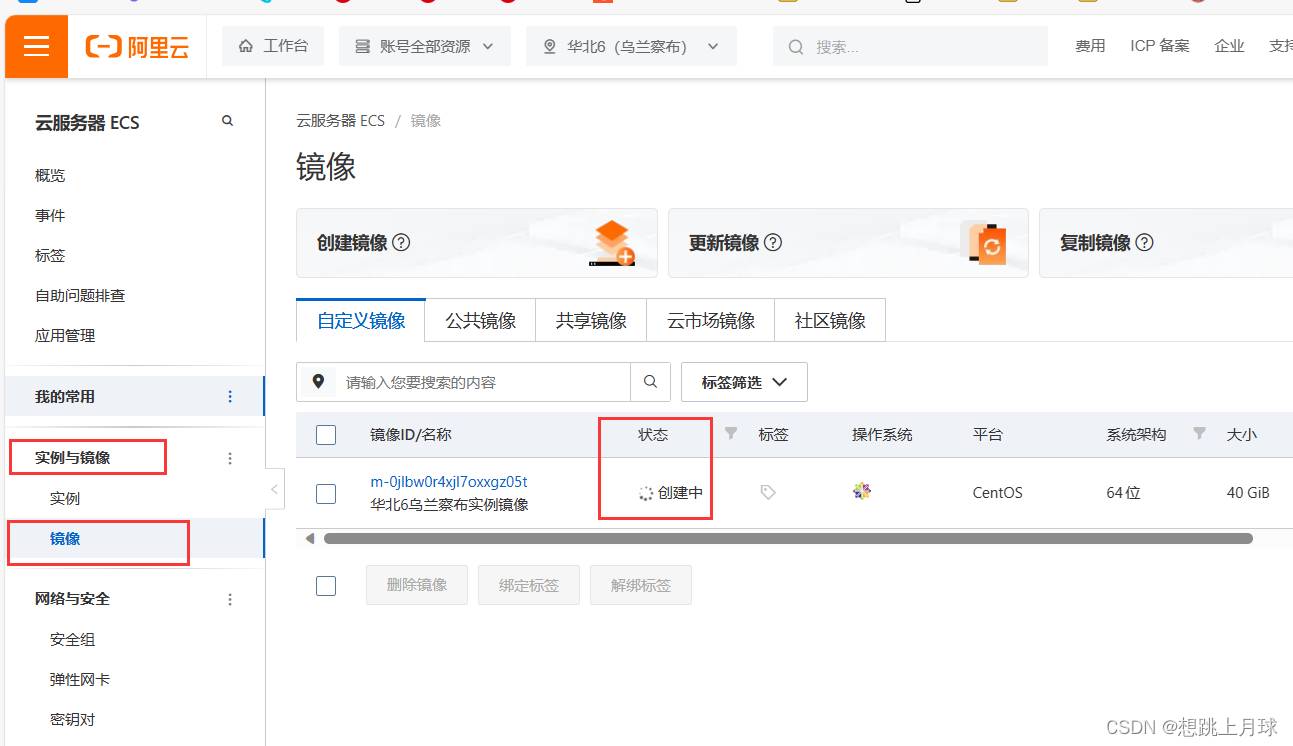Open the three-dot menu beside 实例与镜像

230,458
